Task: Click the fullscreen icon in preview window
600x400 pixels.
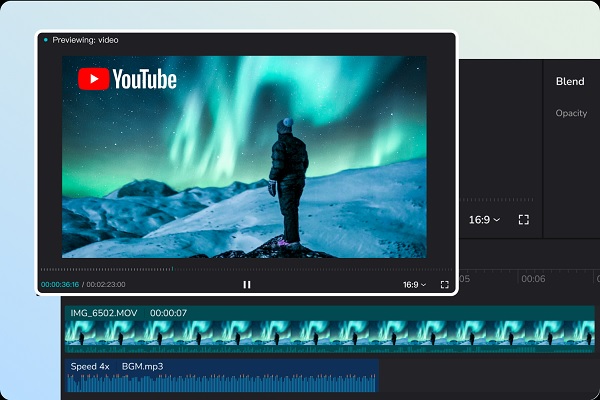Action: (445, 285)
